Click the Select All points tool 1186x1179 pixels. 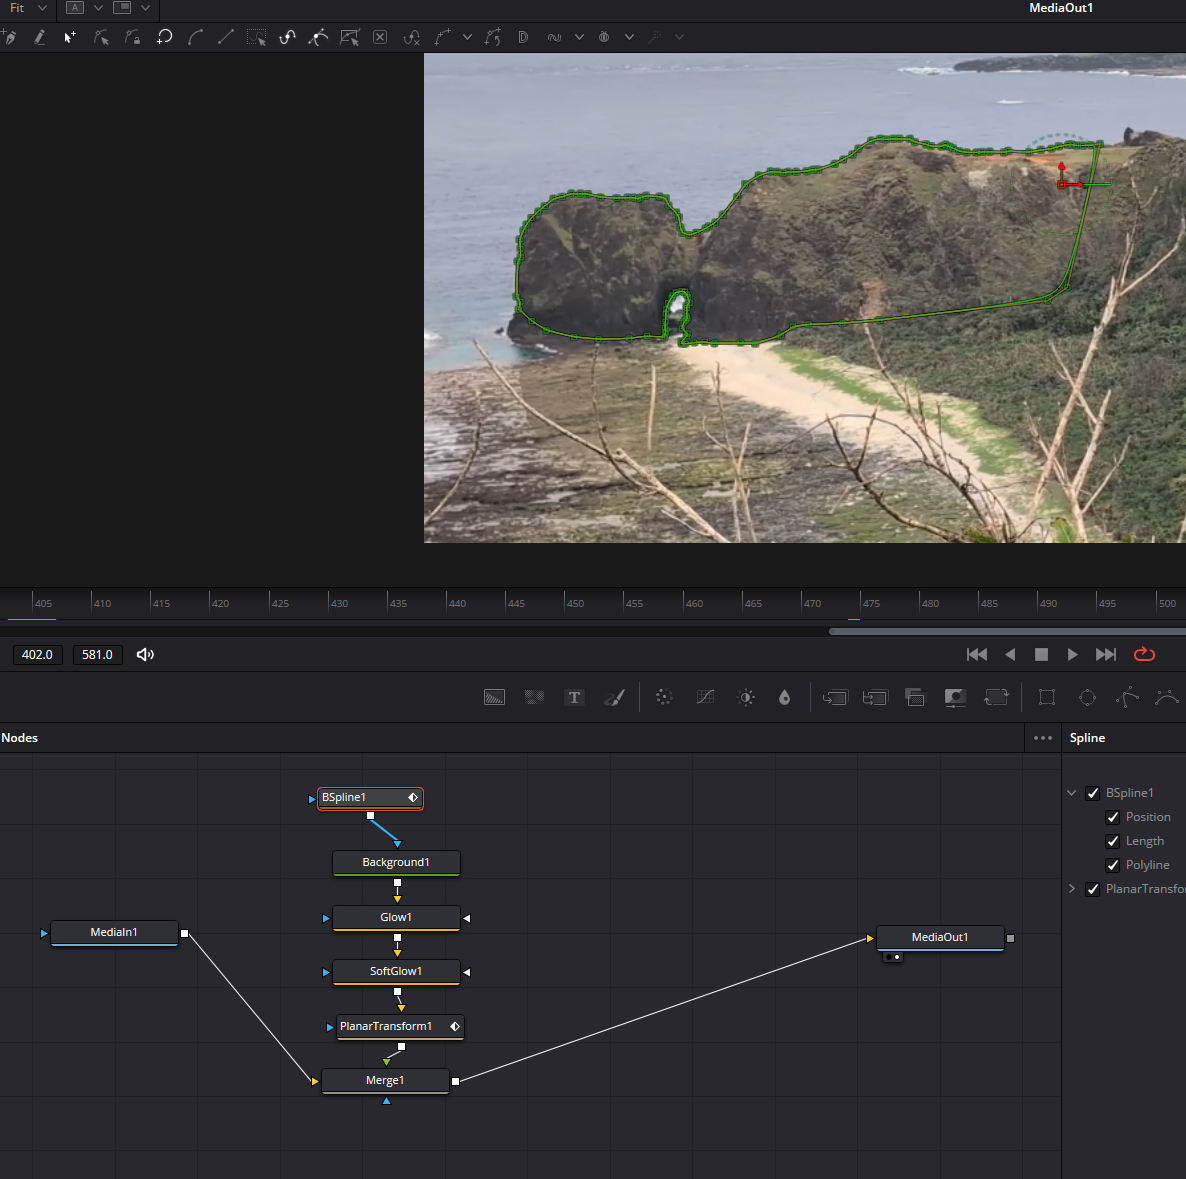[256, 37]
